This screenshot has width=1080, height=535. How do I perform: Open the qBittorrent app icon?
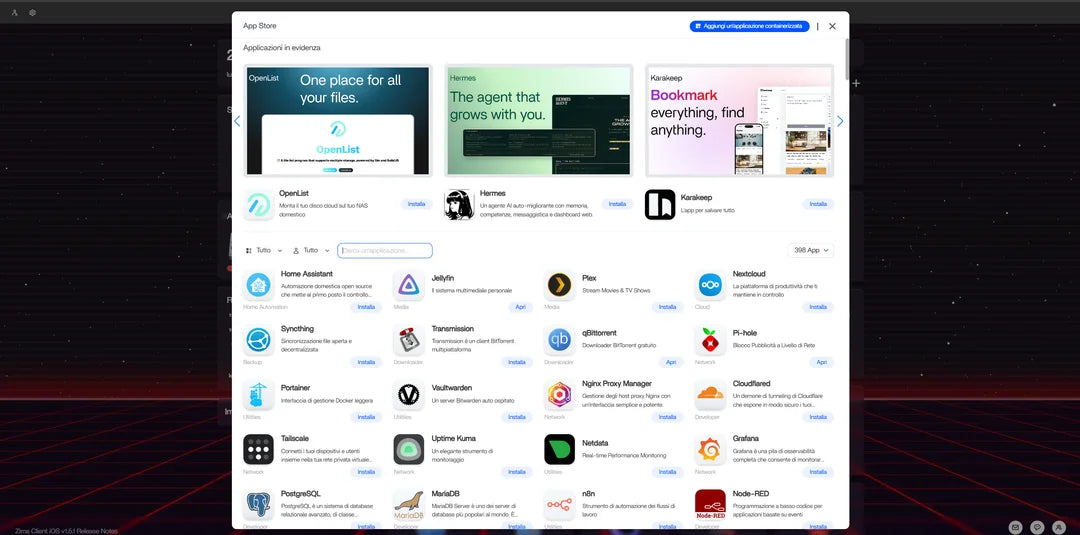pyautogui.click(x=559, y=340)
